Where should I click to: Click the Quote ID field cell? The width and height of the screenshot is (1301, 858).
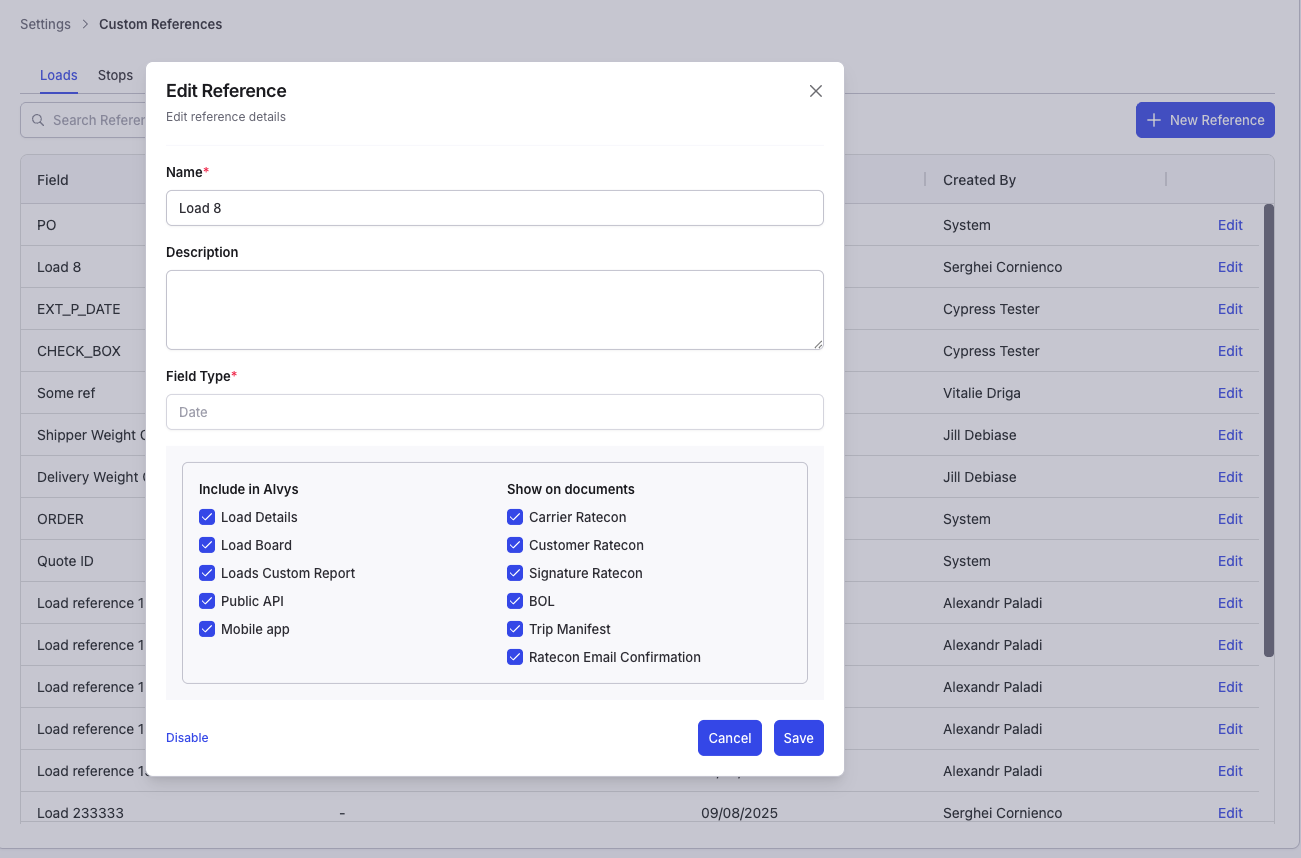pyautogui.click(x=65, y=561)
